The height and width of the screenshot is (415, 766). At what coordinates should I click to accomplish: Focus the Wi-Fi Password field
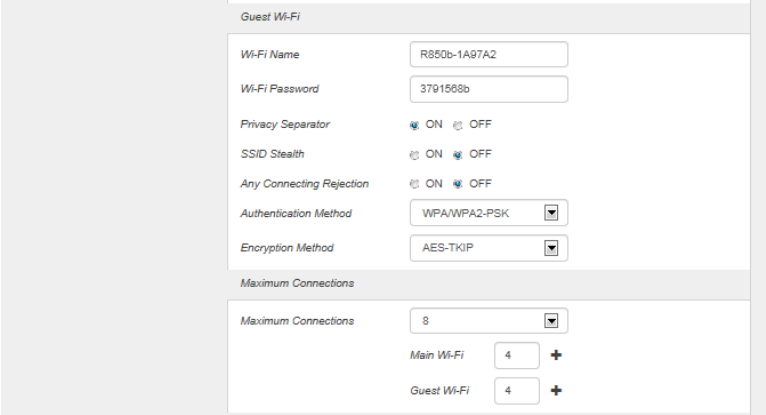pos(488,89)
